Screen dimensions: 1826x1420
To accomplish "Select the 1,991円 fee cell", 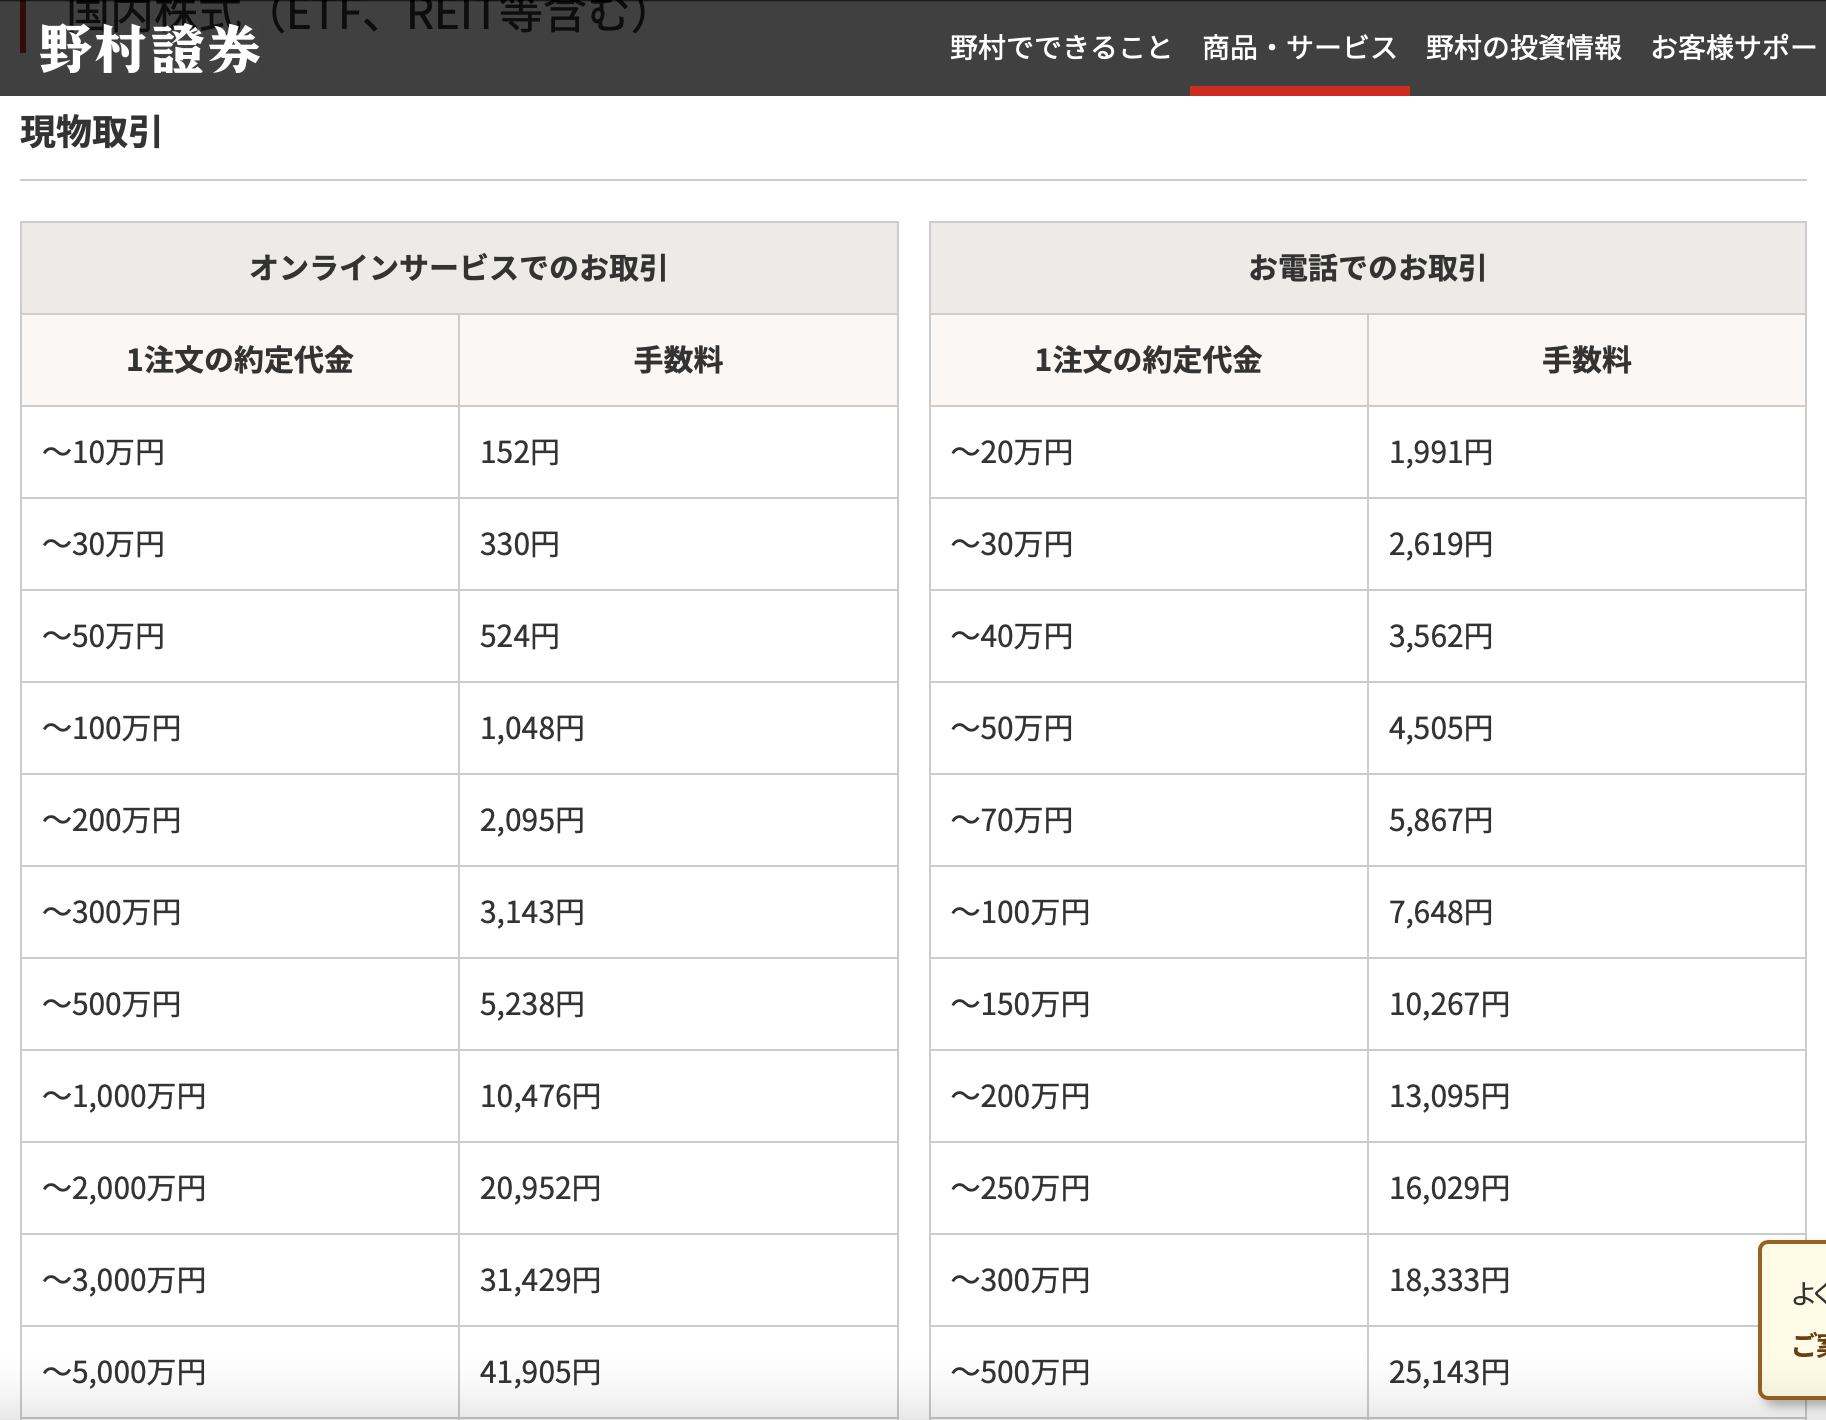I will [x=1587, y=452].
